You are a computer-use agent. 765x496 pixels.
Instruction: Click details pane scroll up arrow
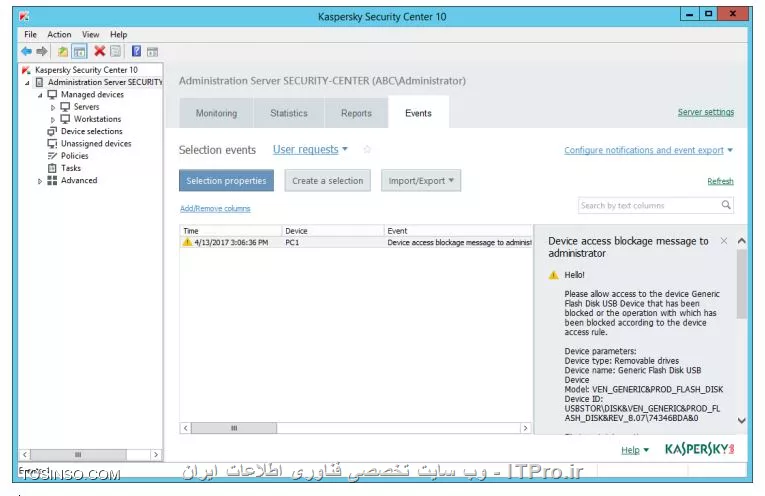(x=742, y=241)
